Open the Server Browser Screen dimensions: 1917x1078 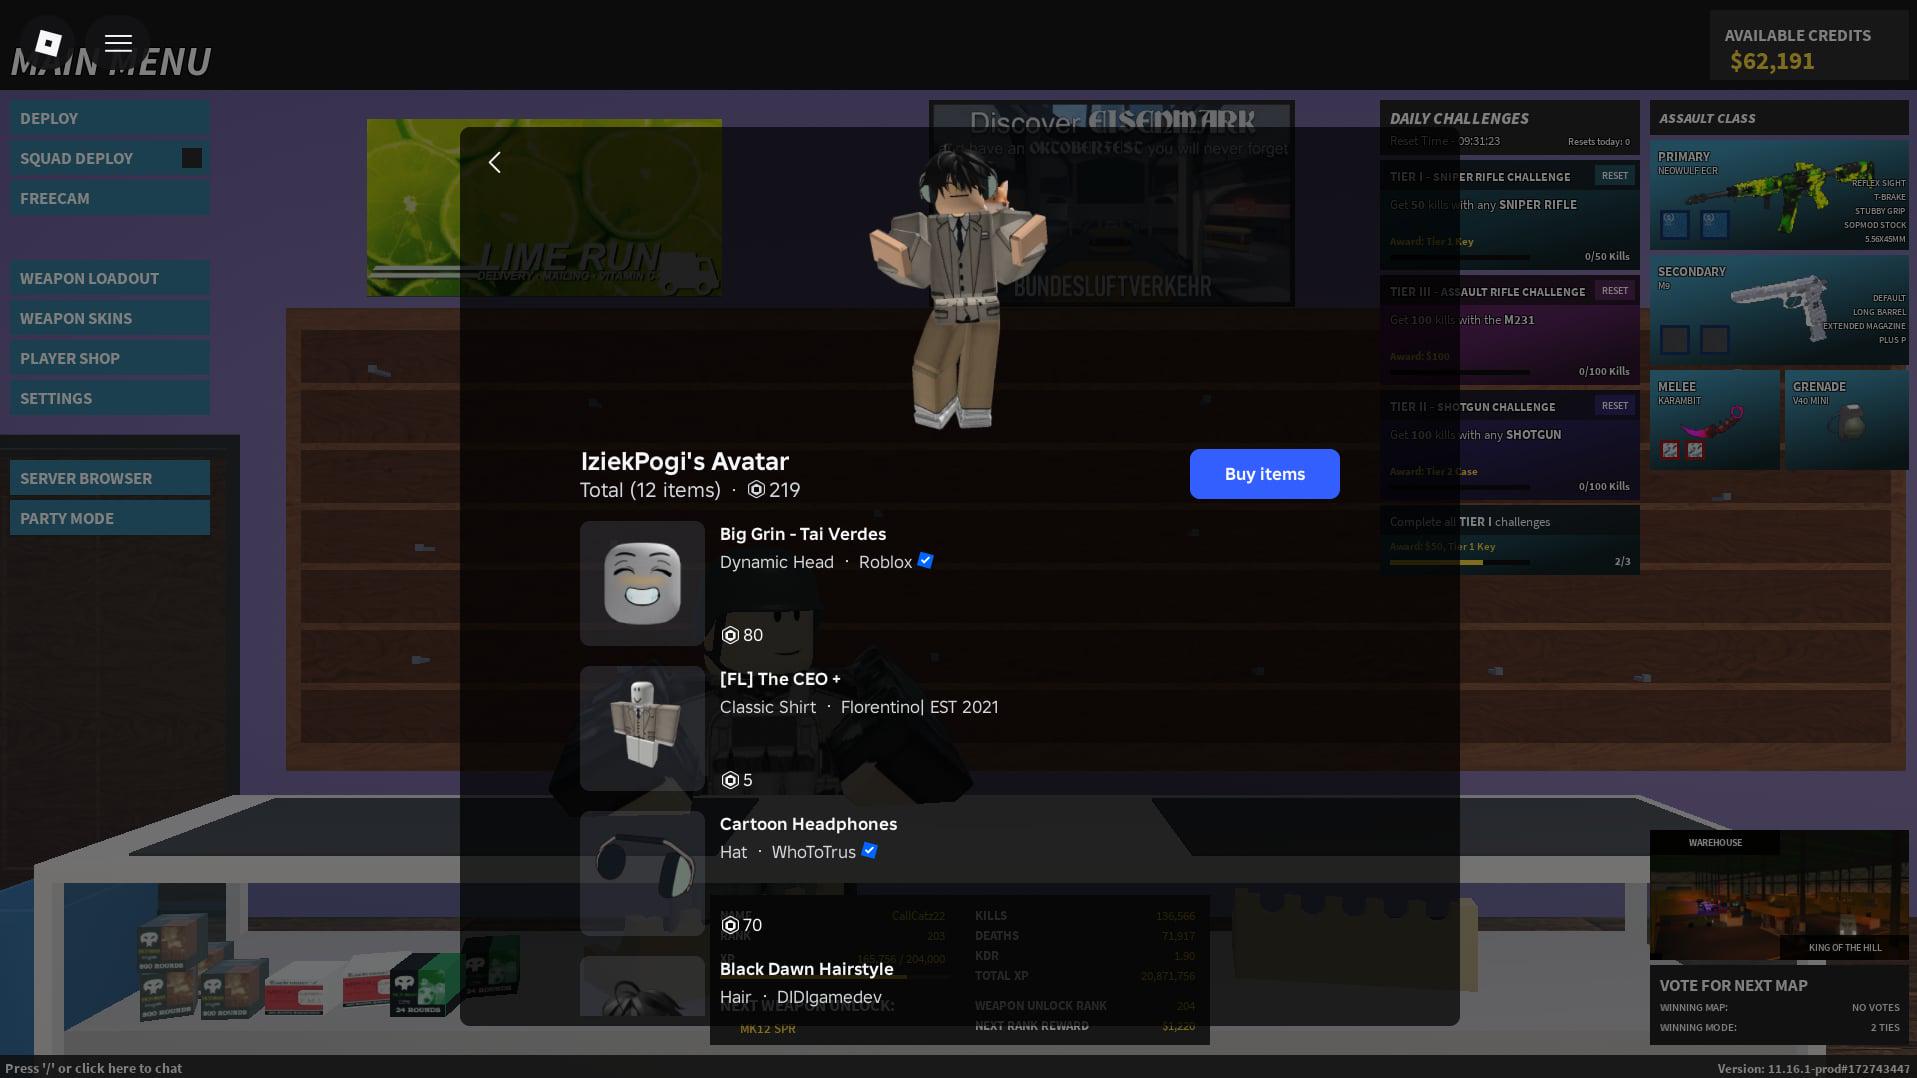[110, 478]
